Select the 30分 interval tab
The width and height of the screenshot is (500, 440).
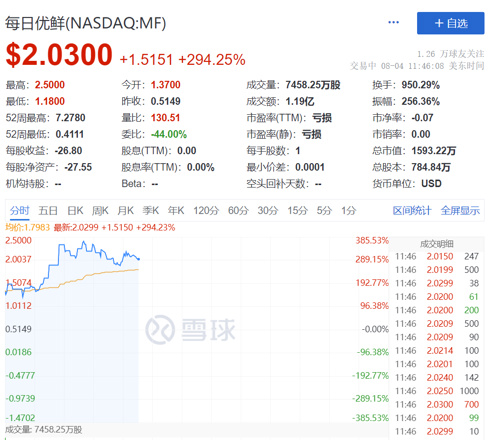coord(268,211)
